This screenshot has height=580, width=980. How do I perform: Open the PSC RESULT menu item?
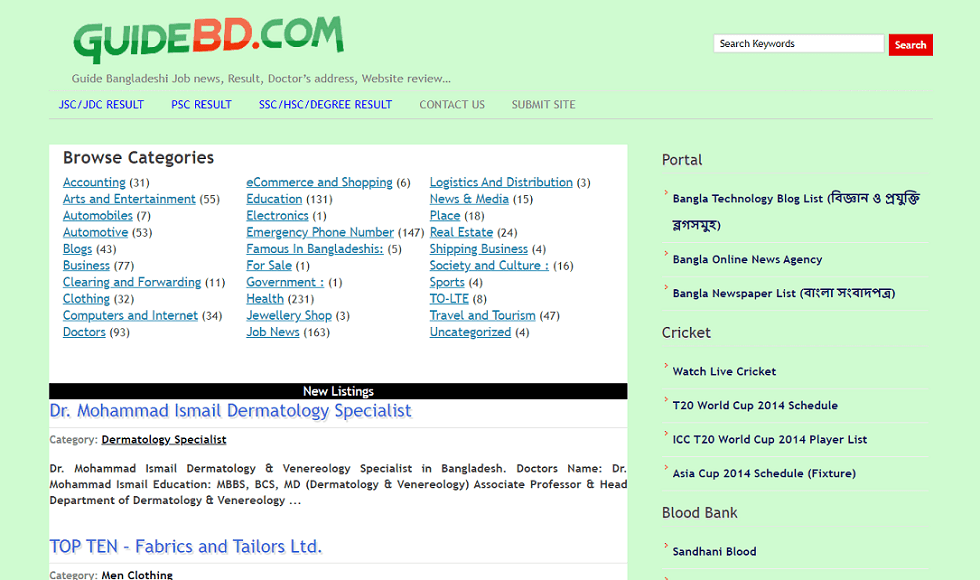[201, 104]
